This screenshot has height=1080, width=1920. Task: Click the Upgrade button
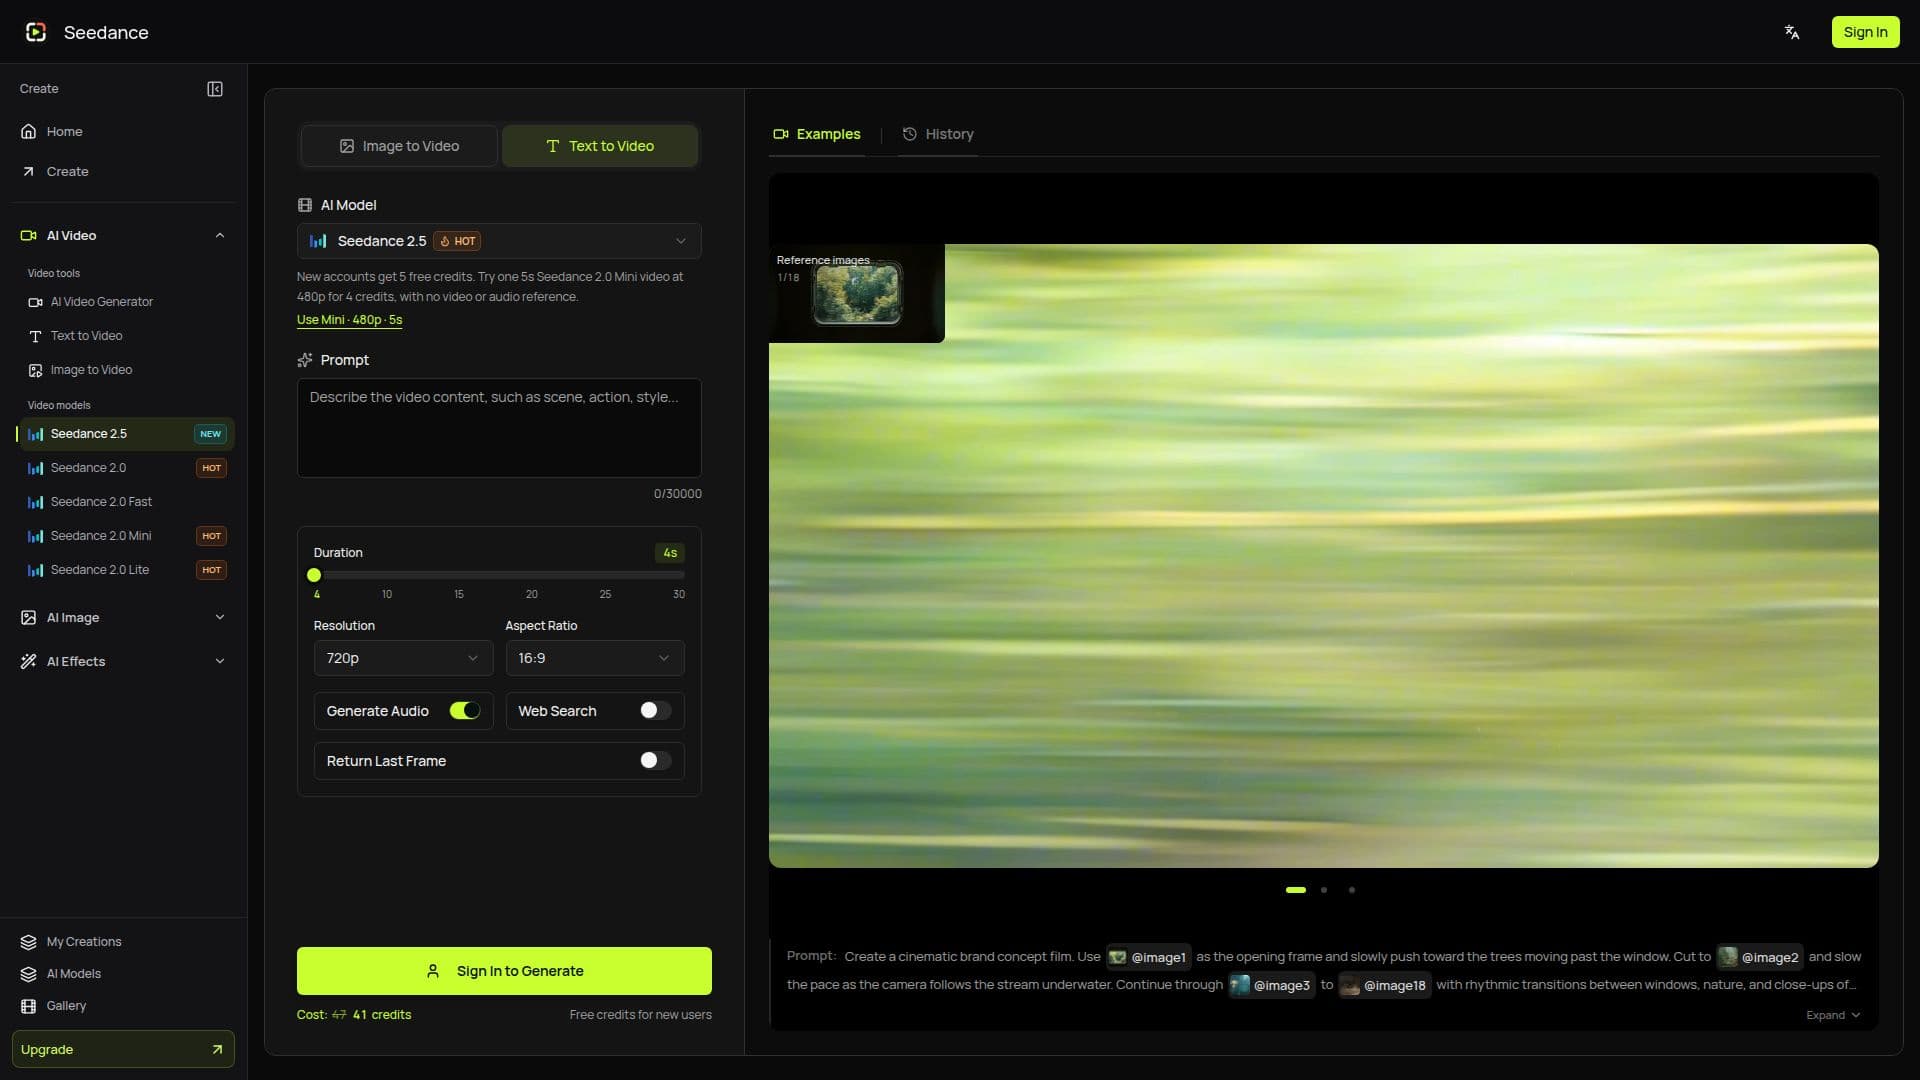[123, 1049]
